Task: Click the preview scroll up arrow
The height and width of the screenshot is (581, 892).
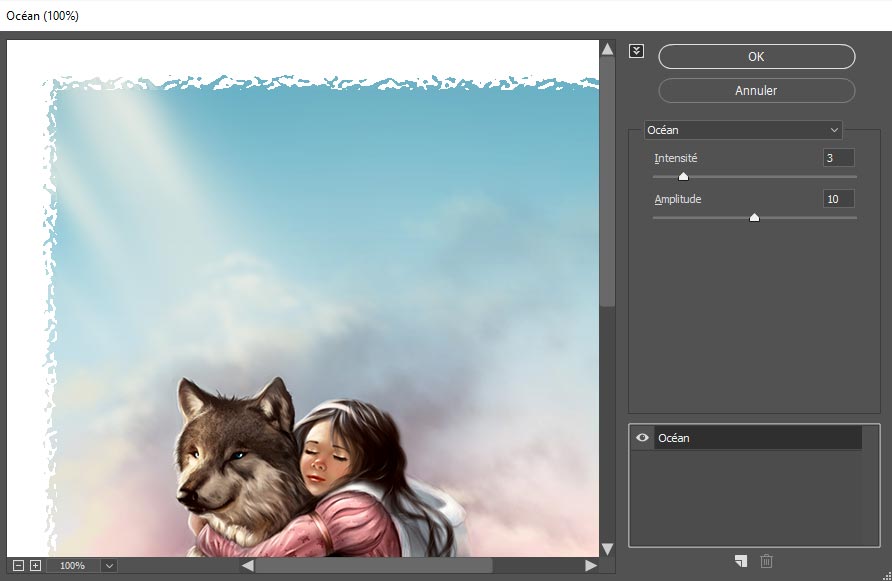Action: pyautogui.click(x=607, y=48)
